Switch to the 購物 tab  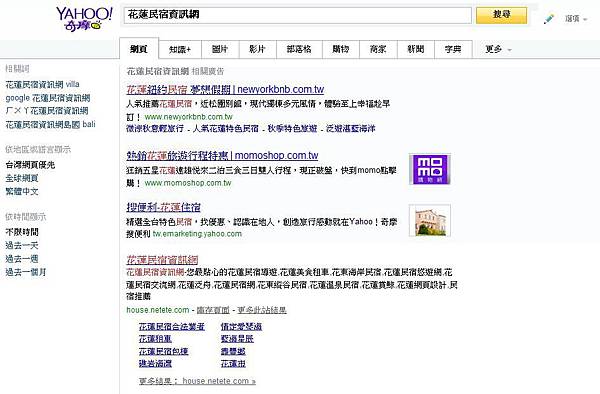tap(340, 49)
